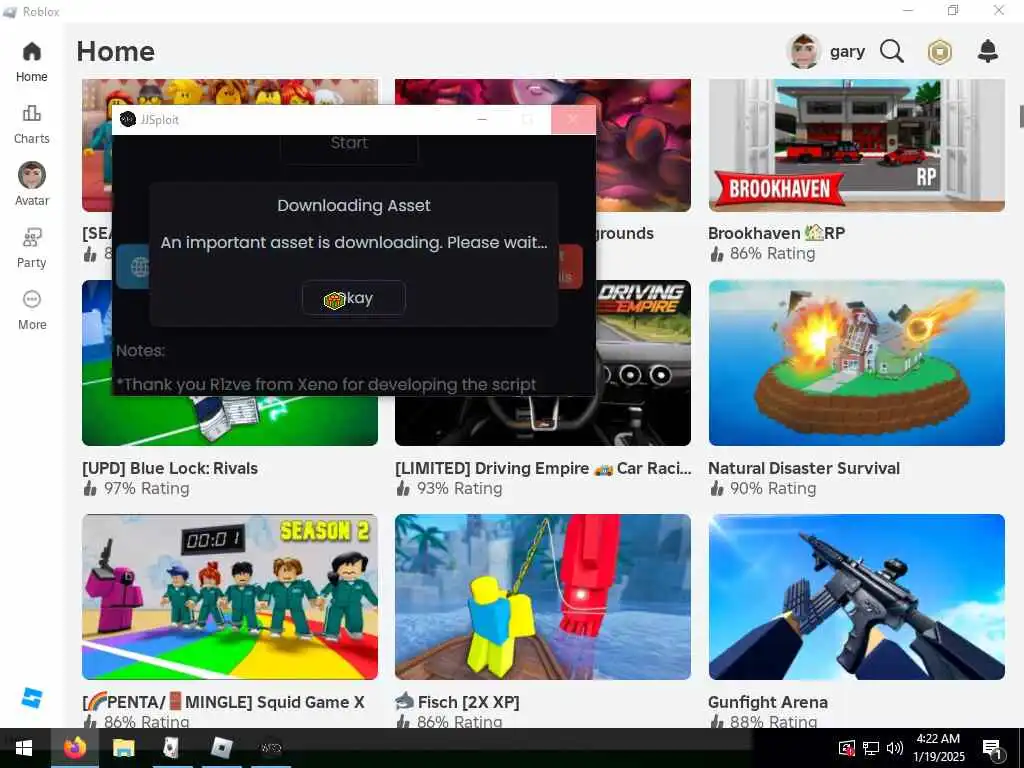Click the Natural Disaster Survival title
The width and height of the screenshot is (1024, 768).
coord(804,468)
